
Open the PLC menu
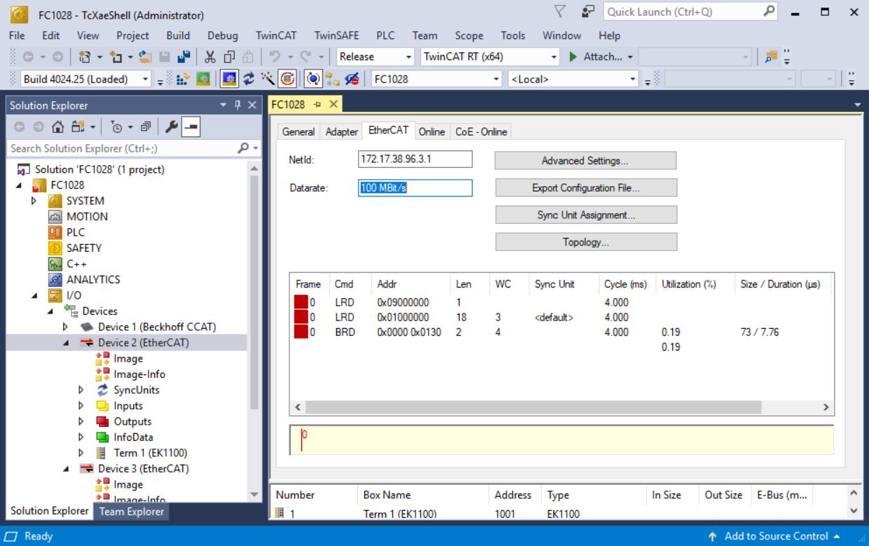pos(385,35)
